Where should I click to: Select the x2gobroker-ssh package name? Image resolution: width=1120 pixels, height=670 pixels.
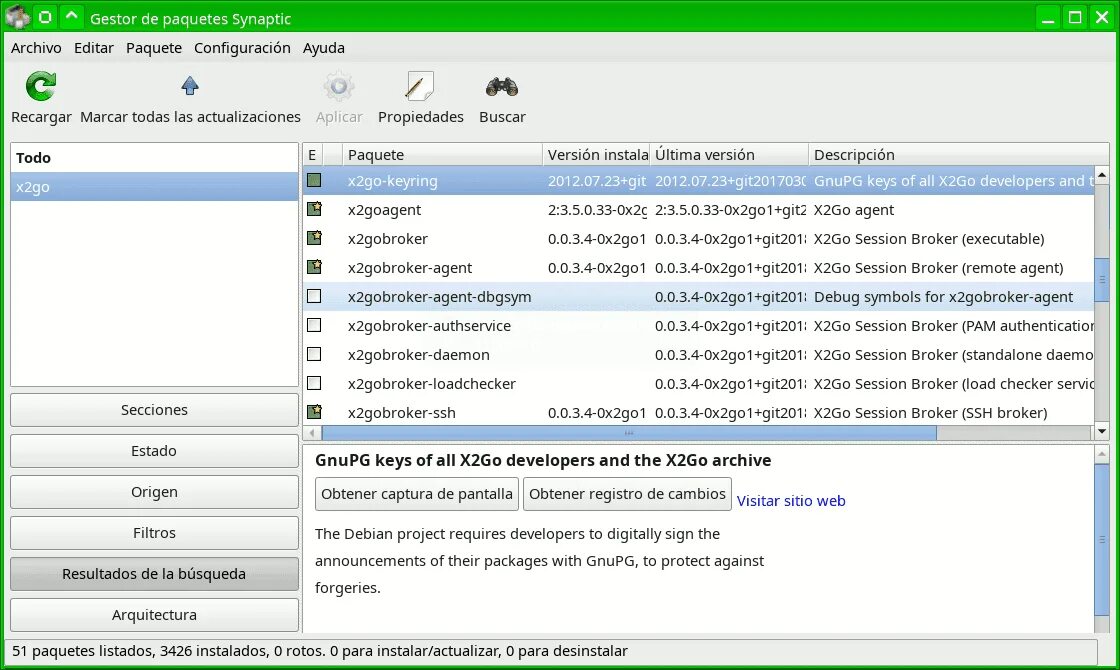click(x=401, y=413)
